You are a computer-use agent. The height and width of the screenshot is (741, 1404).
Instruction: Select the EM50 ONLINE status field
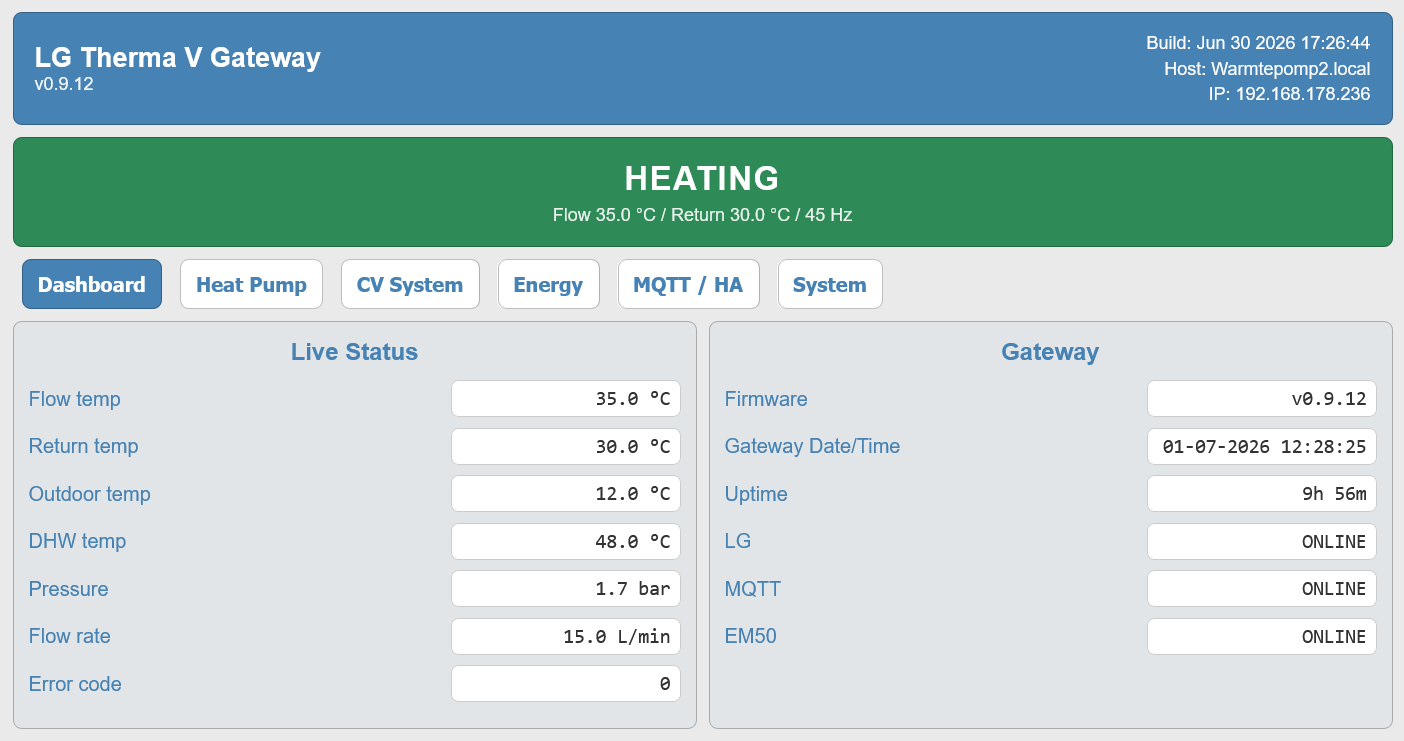pos(1262,636)
